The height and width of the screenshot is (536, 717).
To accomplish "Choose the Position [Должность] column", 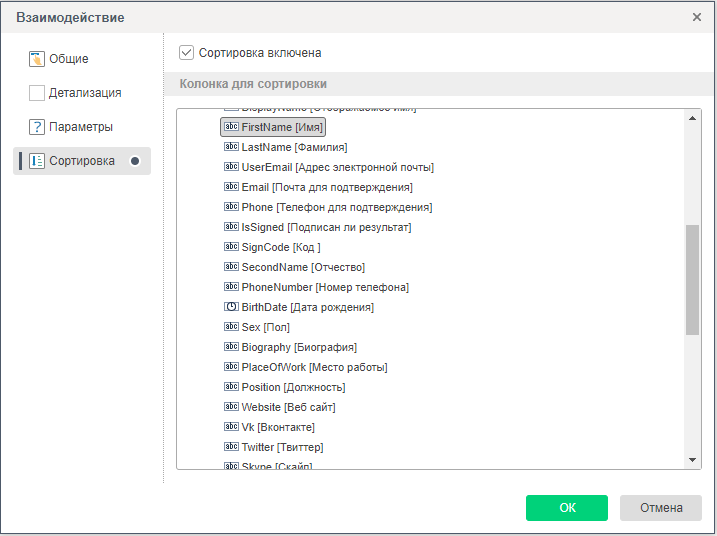I will 293,387.
